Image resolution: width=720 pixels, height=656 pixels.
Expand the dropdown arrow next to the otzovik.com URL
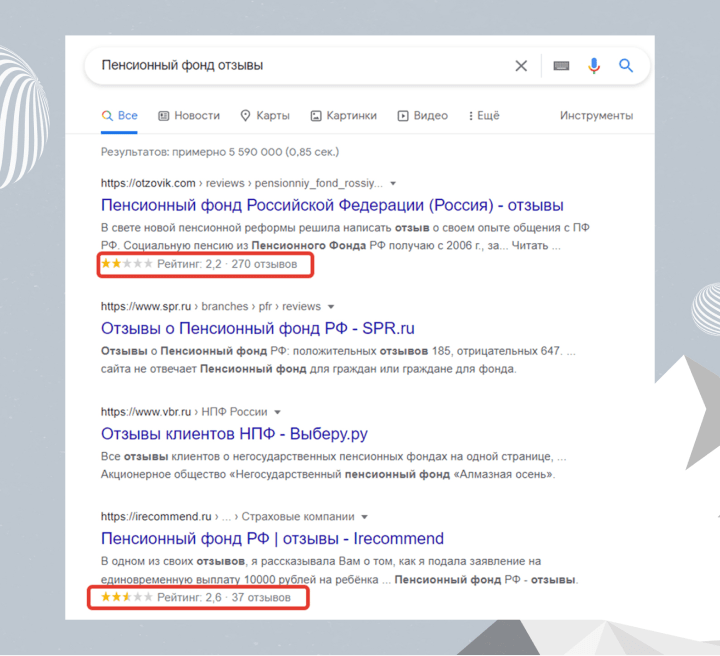pyautogui.click(x=393, y=184)
